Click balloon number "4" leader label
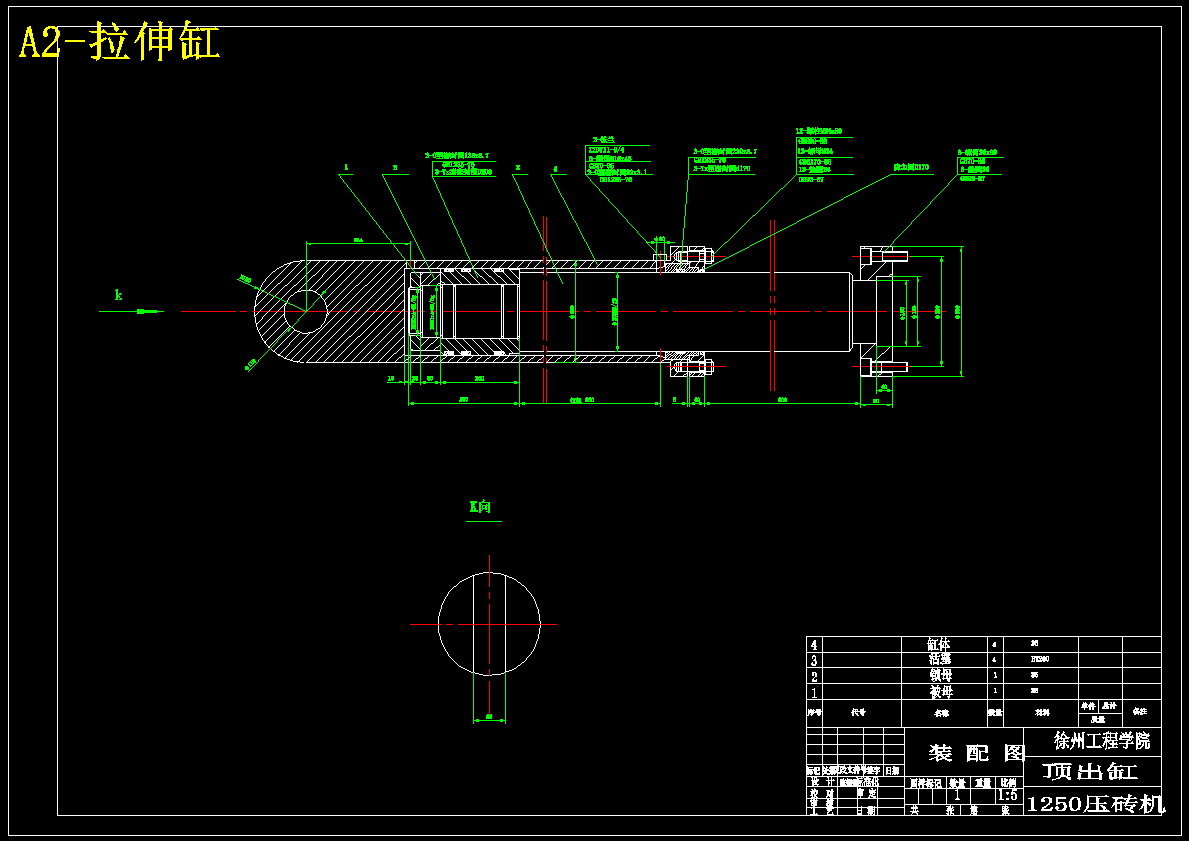 click(x=555, y=168)
